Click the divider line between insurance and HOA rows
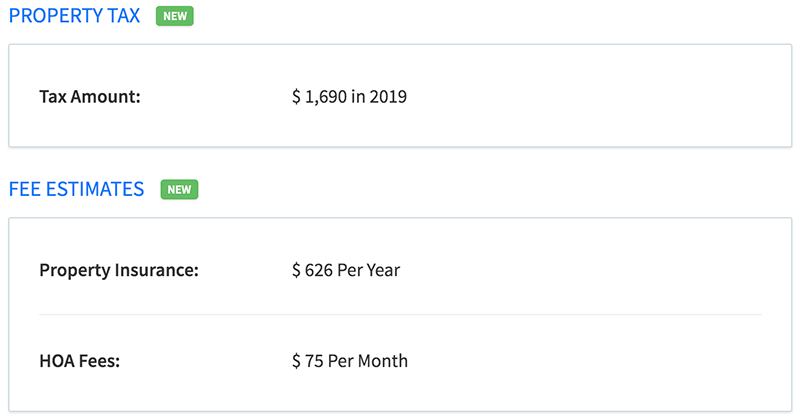Image resolution: width=800 pixels, height=419 pixels. click(x=400, y=315)
